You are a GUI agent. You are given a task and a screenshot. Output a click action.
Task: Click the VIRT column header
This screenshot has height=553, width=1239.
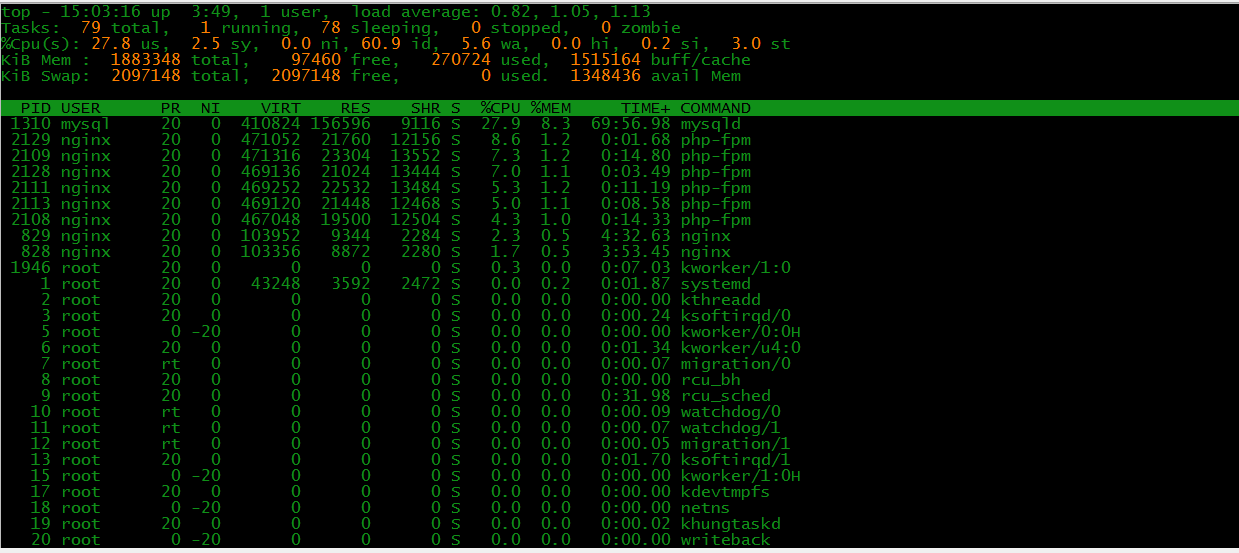(x=281, y=108)
